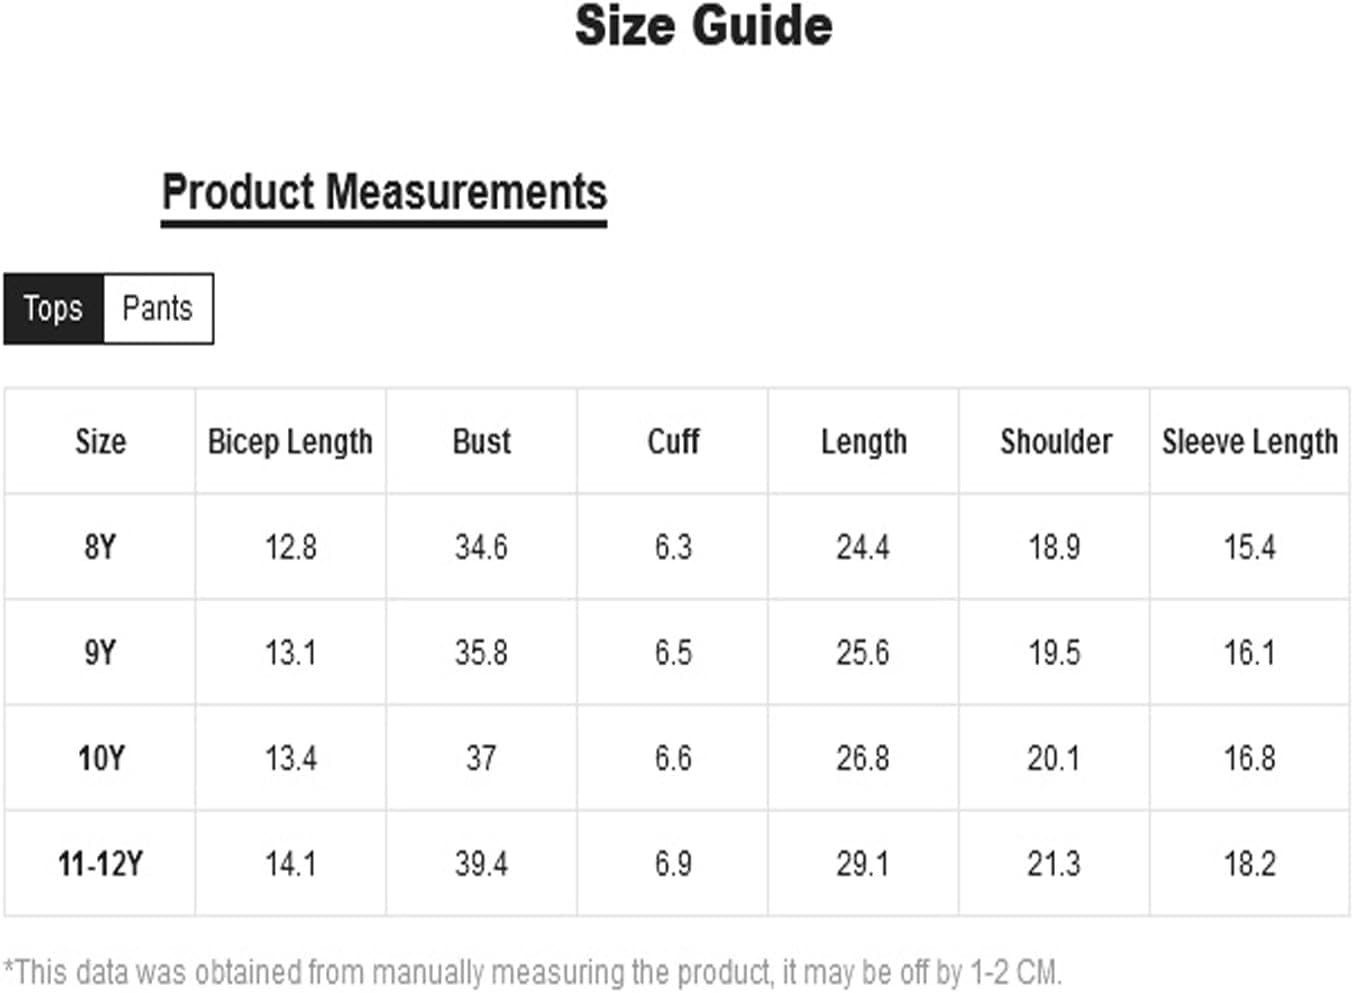The width and height of the screenshot is (1353, 993).
Task: Click the Length column header
Action: click(864, 441)
